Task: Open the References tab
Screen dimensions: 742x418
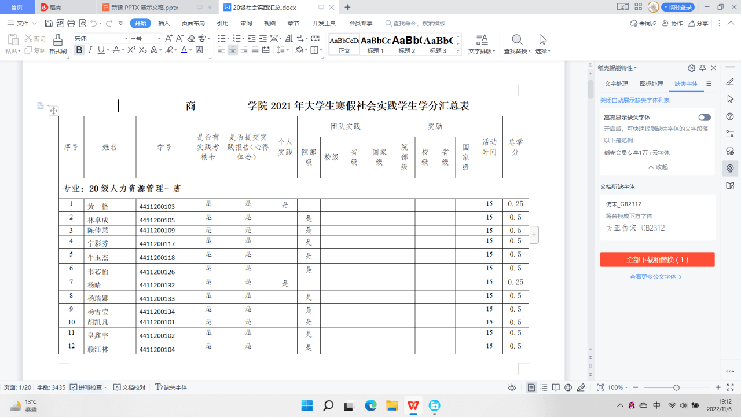Action: pos(222,23)
